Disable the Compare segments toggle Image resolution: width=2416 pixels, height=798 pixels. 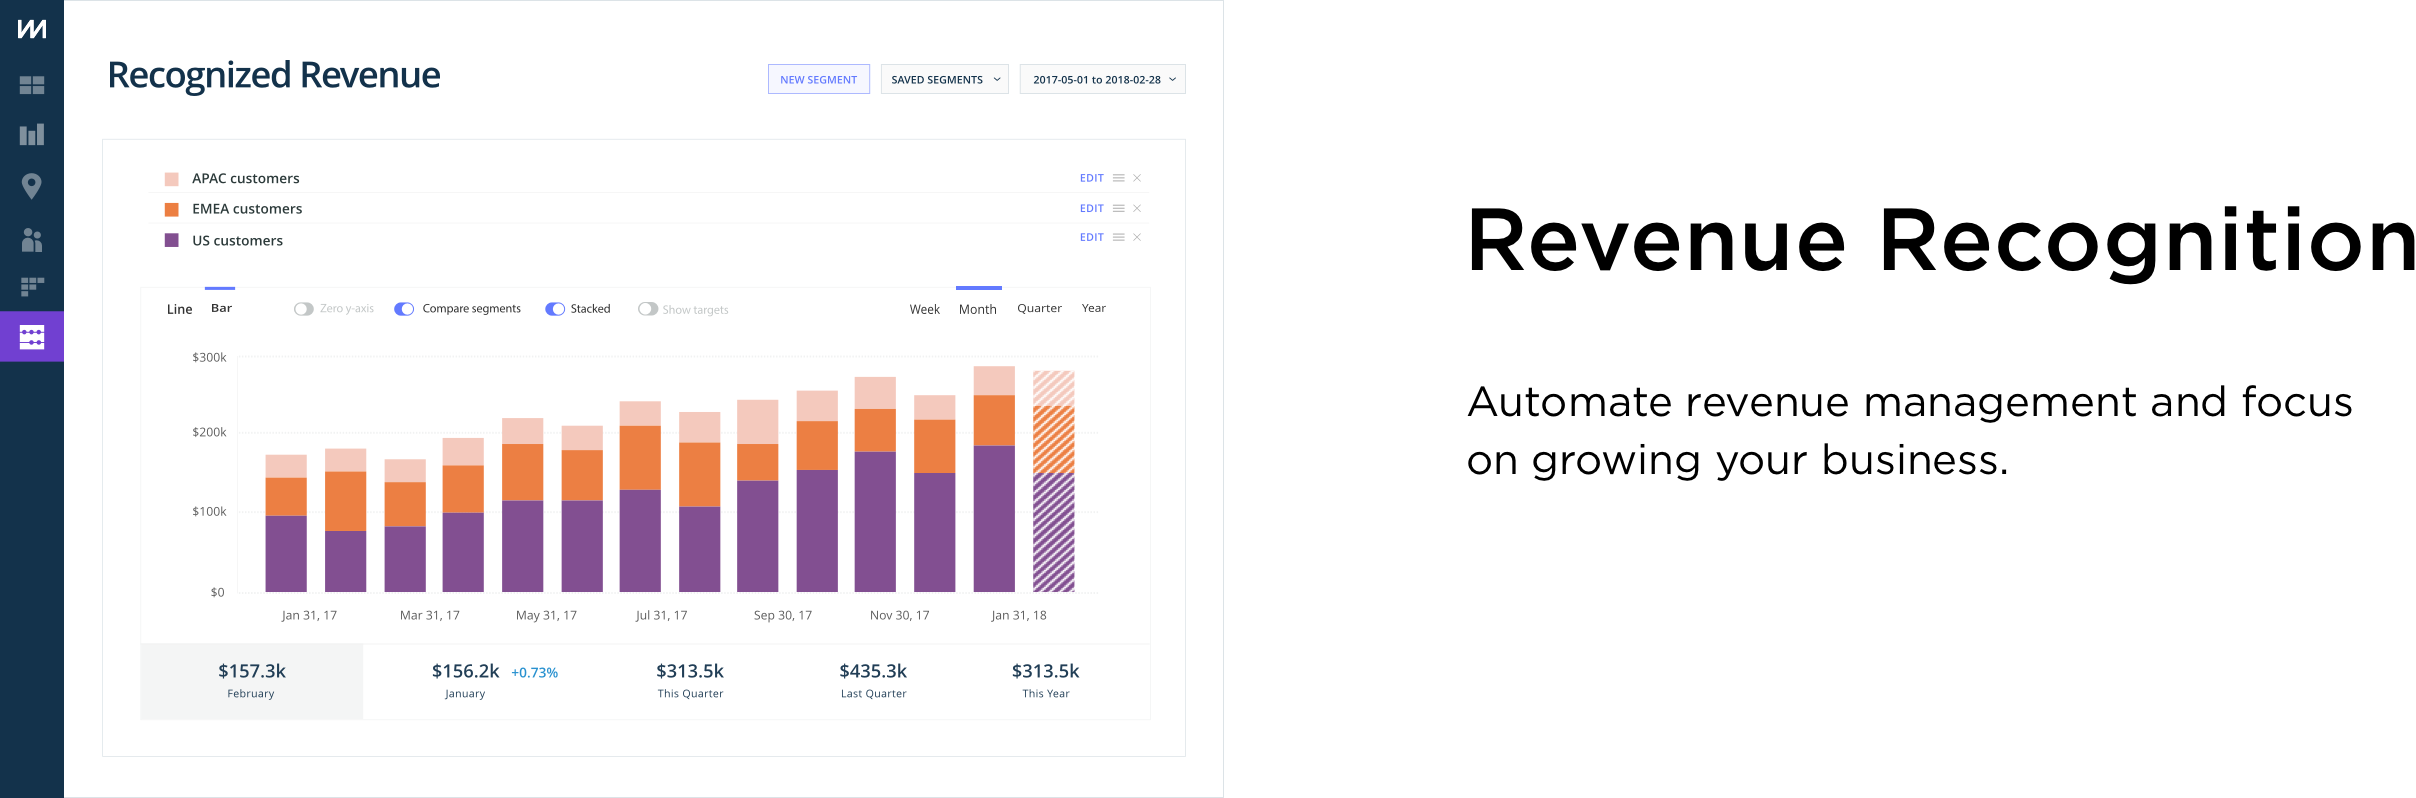click(404, 309)
